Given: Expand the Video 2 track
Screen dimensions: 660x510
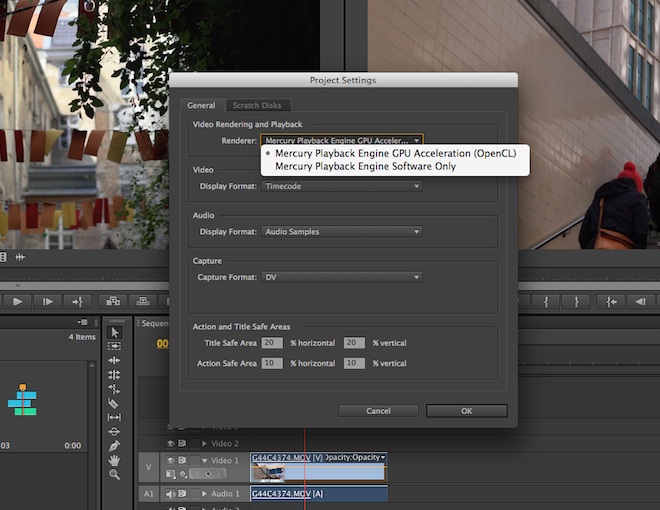Looking at the screenshot, I should 204,444.
